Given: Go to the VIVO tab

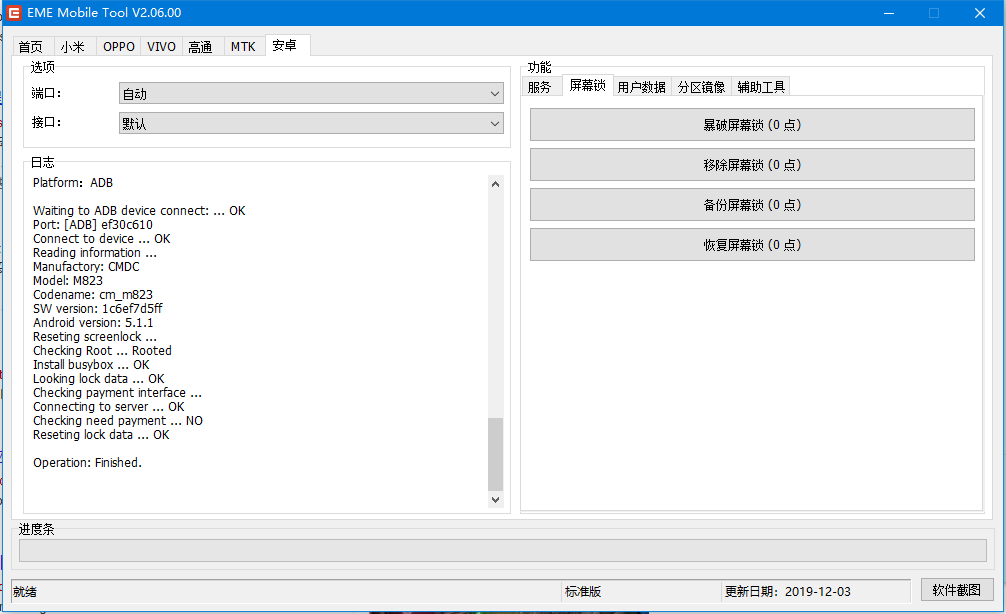Looking at the screenshot, I should click(x=161, y=46).
